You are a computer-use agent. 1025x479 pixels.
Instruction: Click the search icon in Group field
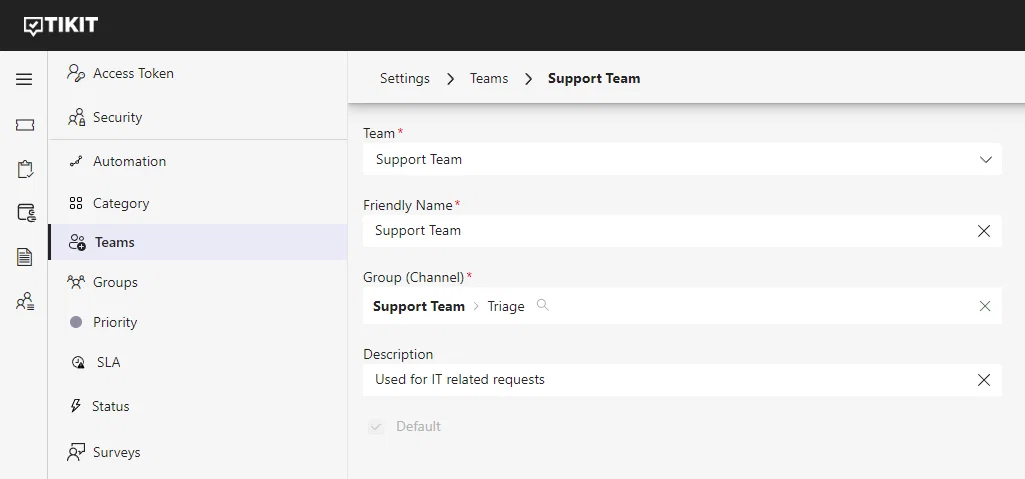coord(542,305)
